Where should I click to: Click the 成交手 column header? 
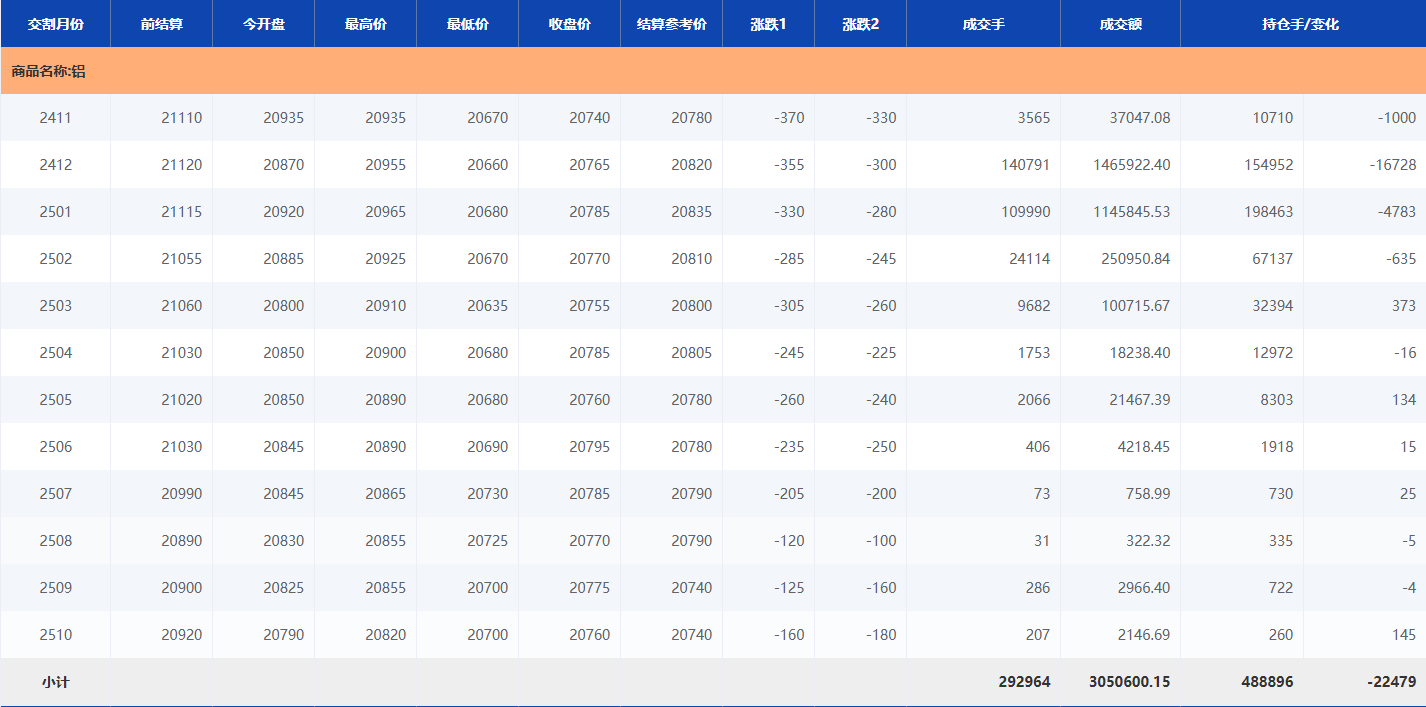coord(983,24)
